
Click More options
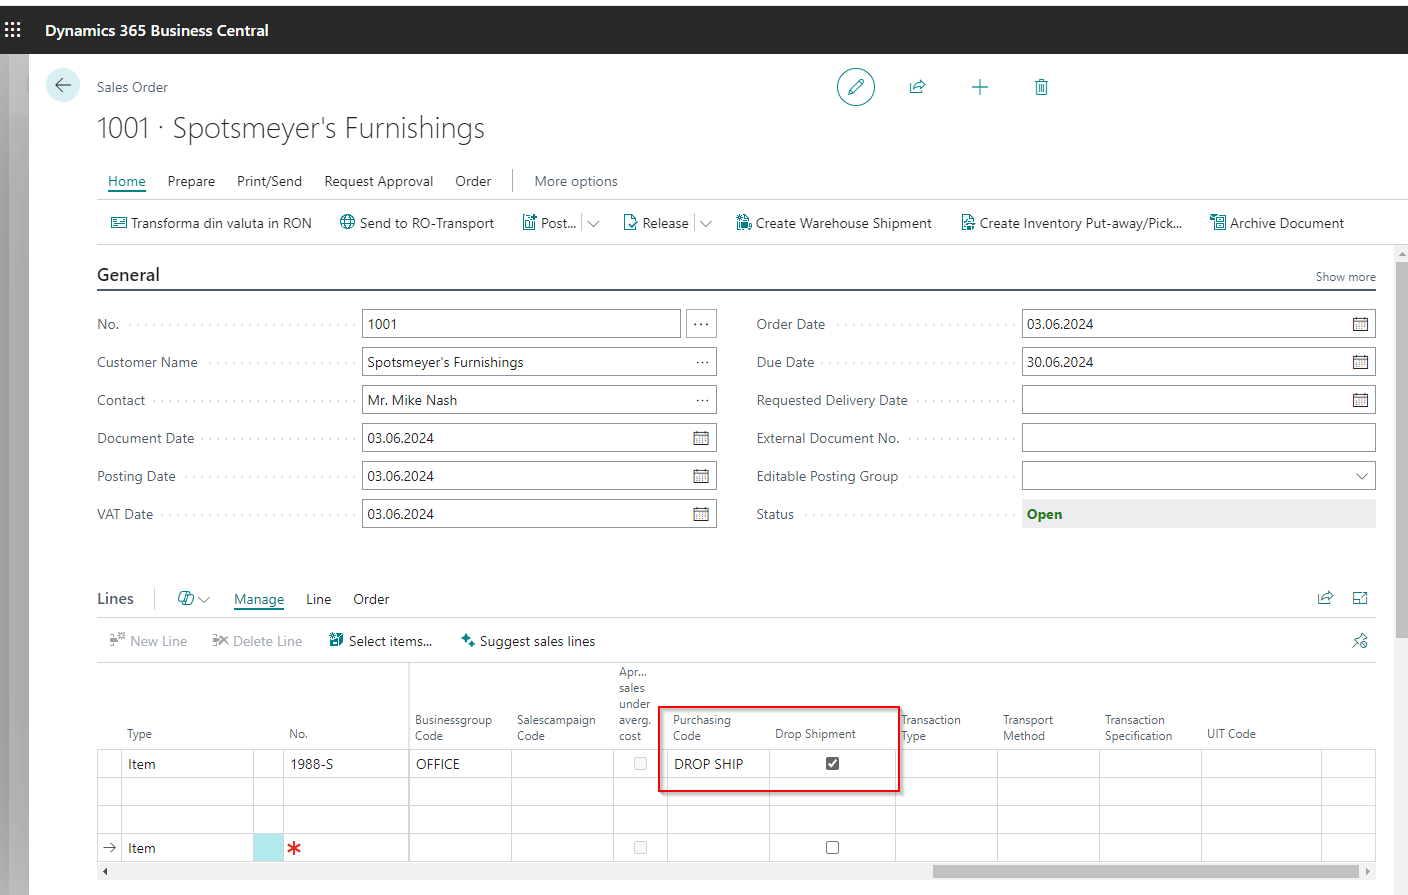(576, 181)
